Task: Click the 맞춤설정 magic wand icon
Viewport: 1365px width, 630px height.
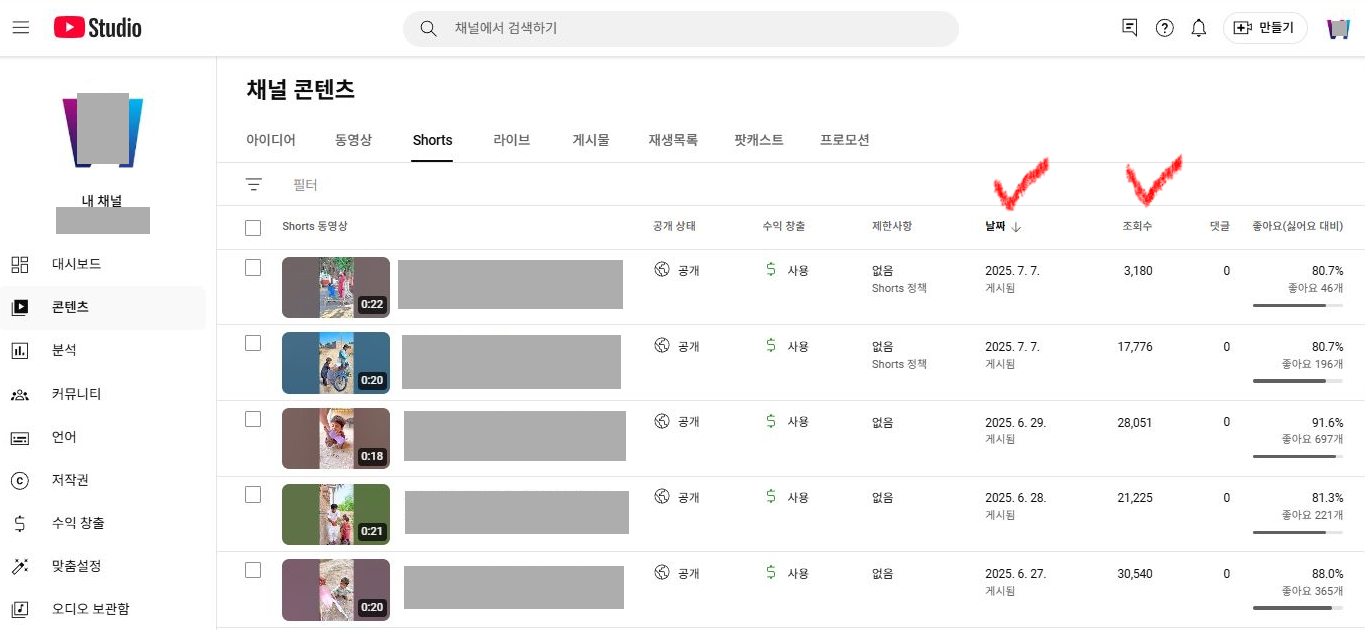Action: [20, 566]
